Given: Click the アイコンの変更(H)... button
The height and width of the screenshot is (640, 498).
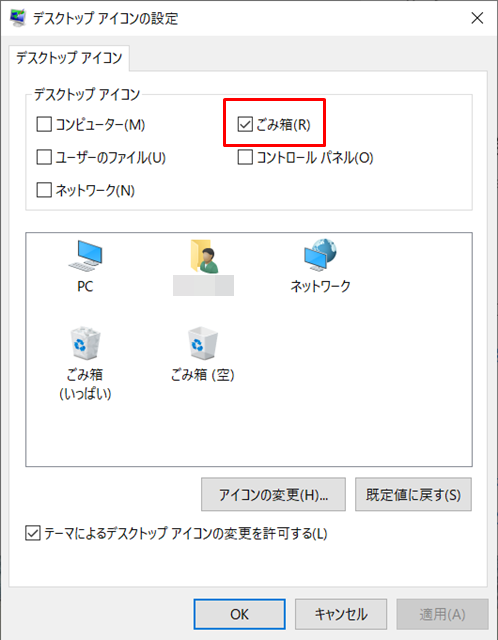Looking at the screenshot, I should [273, 494].
